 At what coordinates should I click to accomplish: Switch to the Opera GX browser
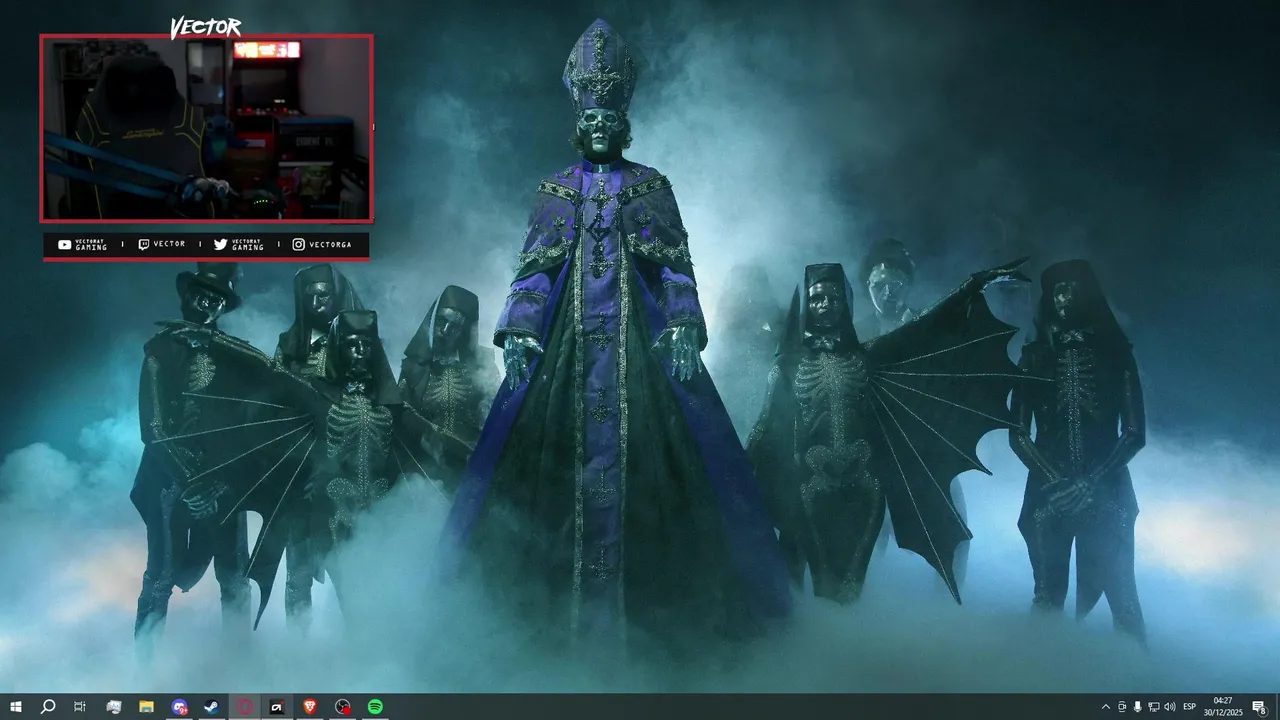[x=245, y=707]
